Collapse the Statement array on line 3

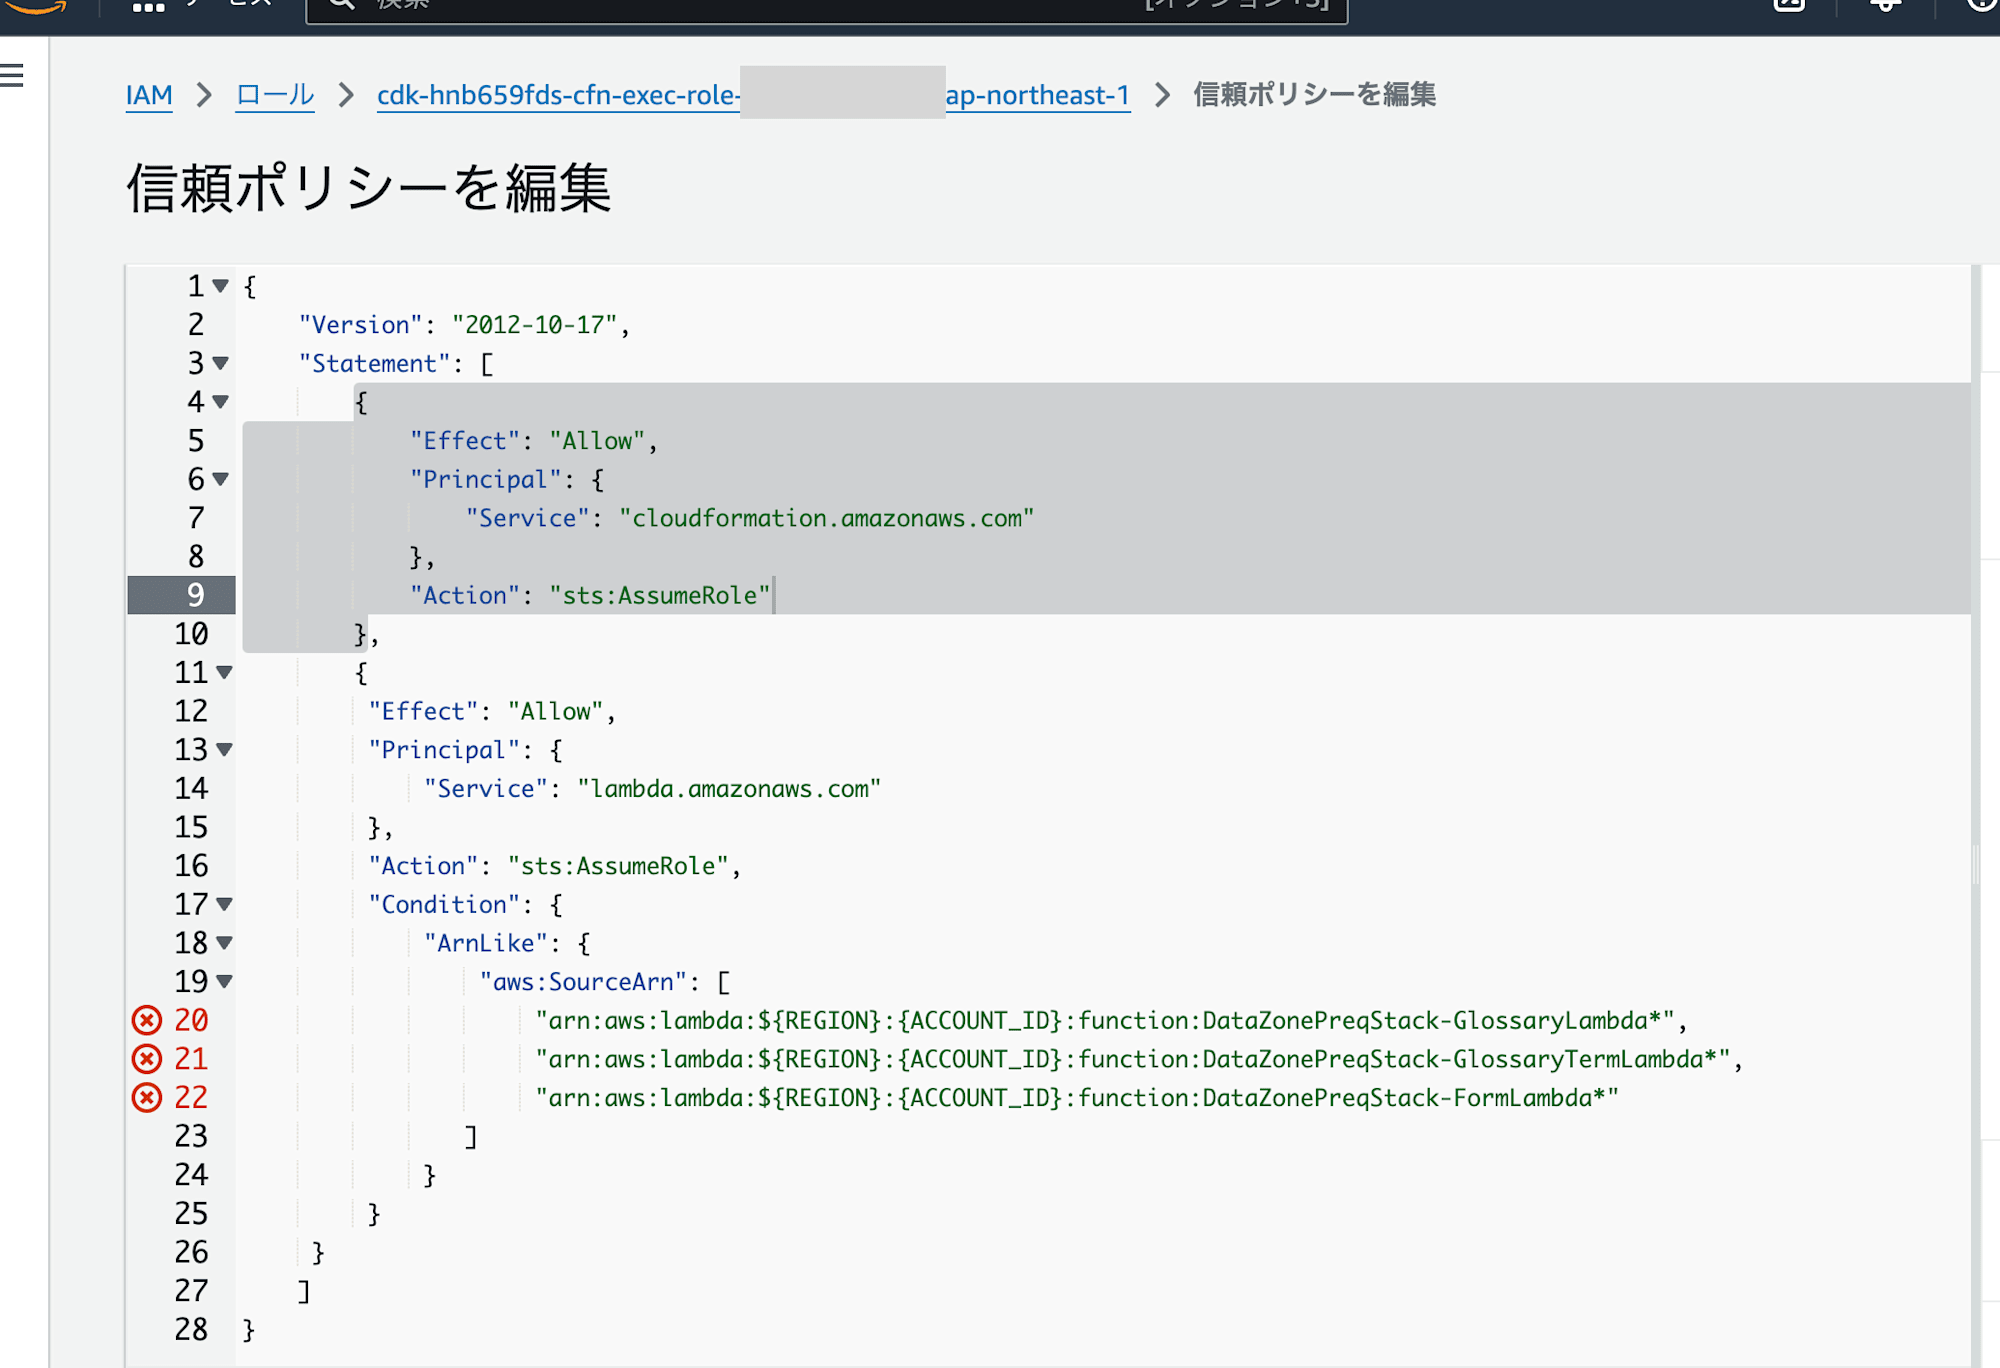(221, 363)
